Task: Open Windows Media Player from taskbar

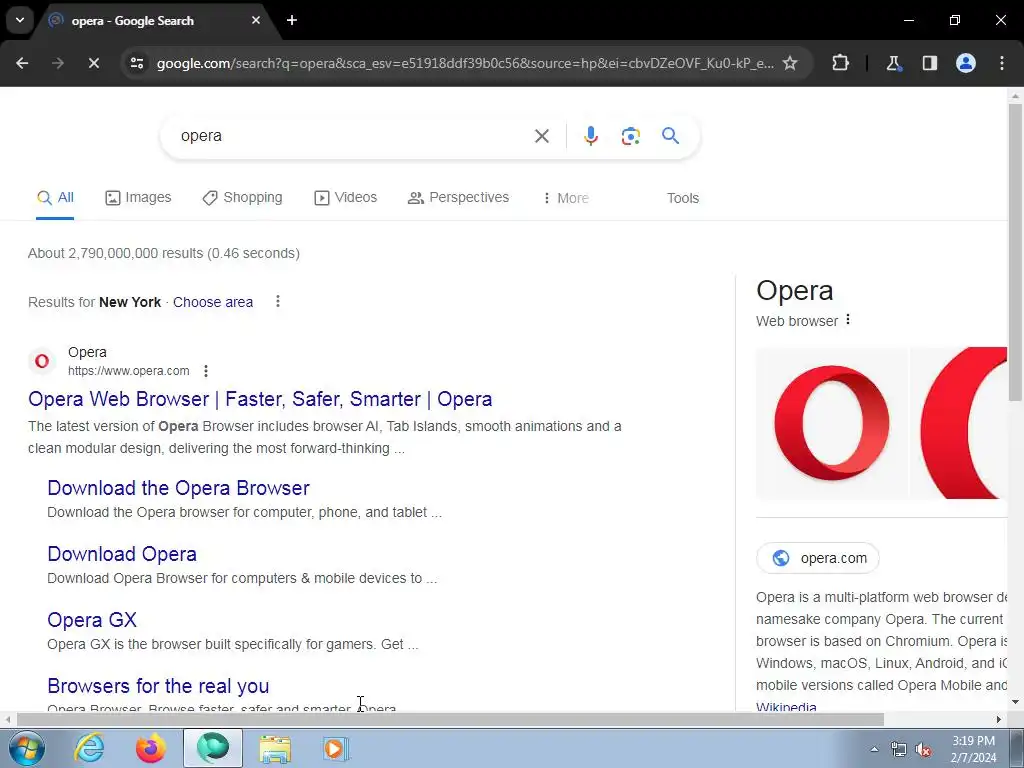Action: 336,748
